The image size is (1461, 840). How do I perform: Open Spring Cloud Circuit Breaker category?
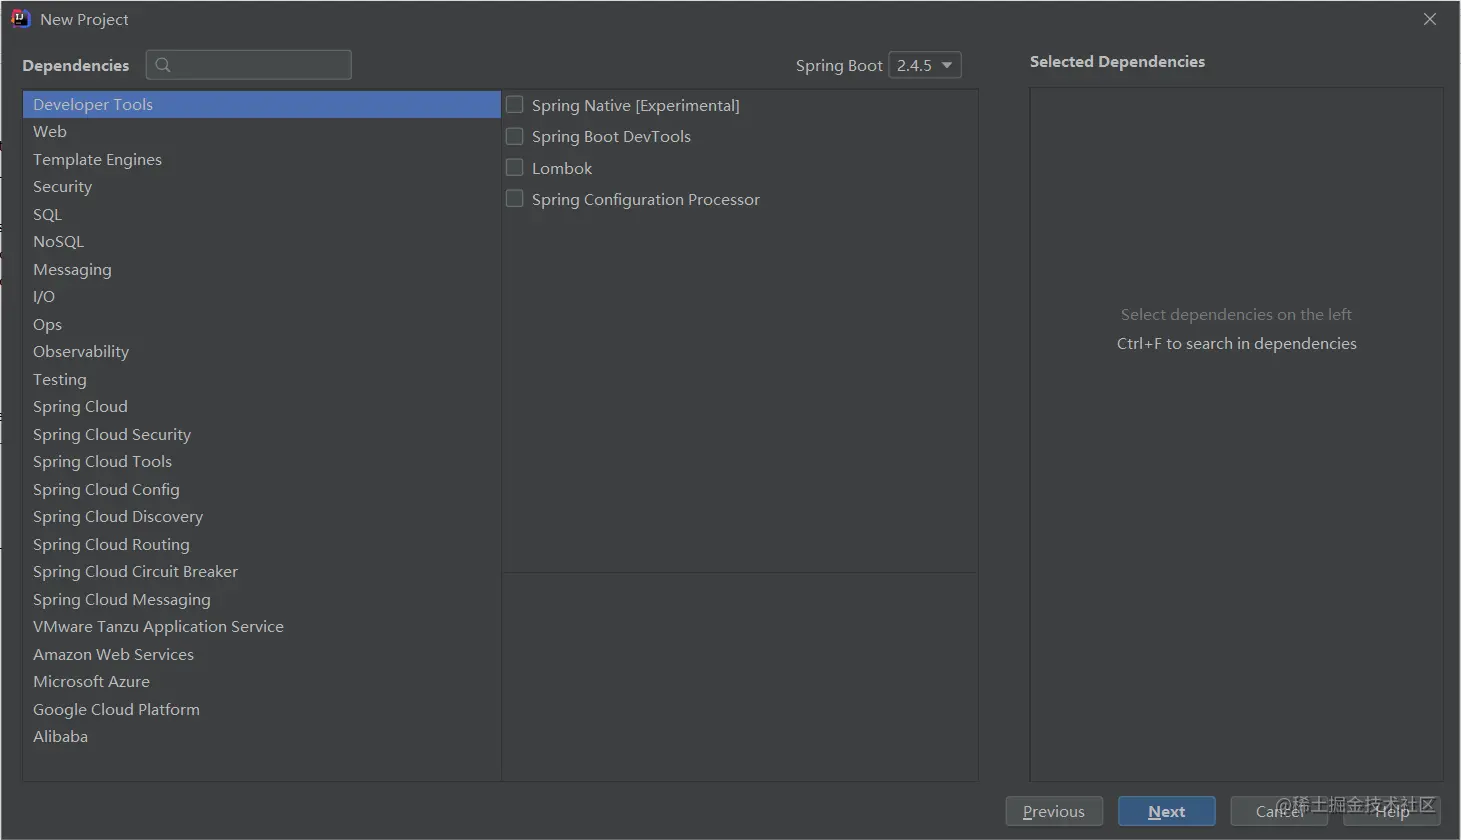262,572
